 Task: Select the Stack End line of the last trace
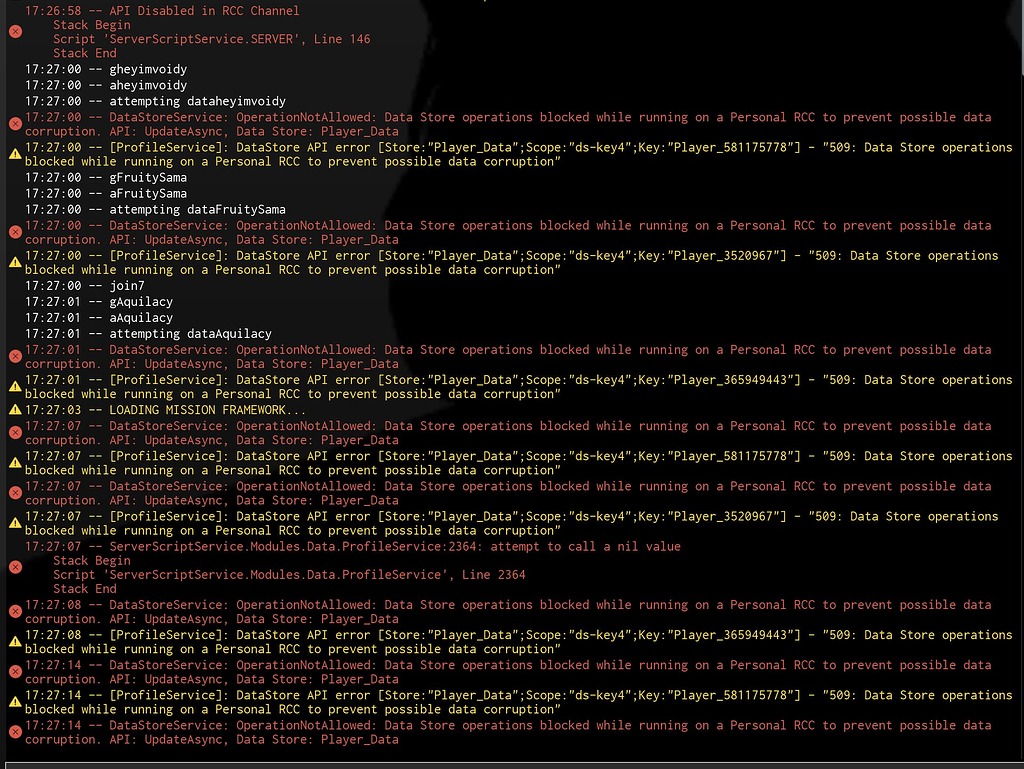84,589
